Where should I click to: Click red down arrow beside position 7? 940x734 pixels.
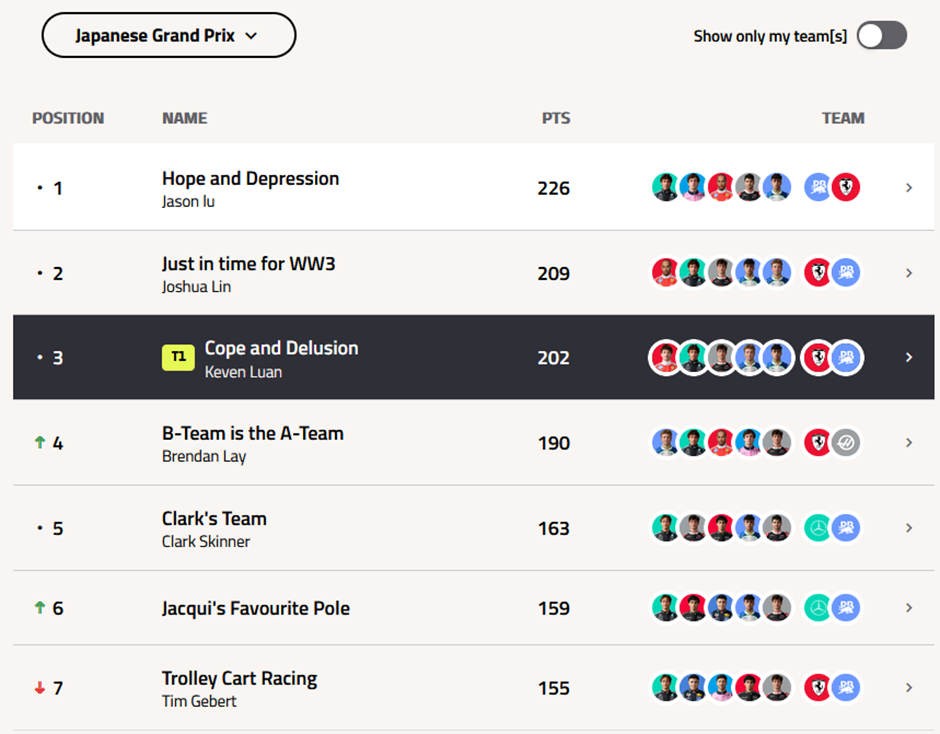40,688
